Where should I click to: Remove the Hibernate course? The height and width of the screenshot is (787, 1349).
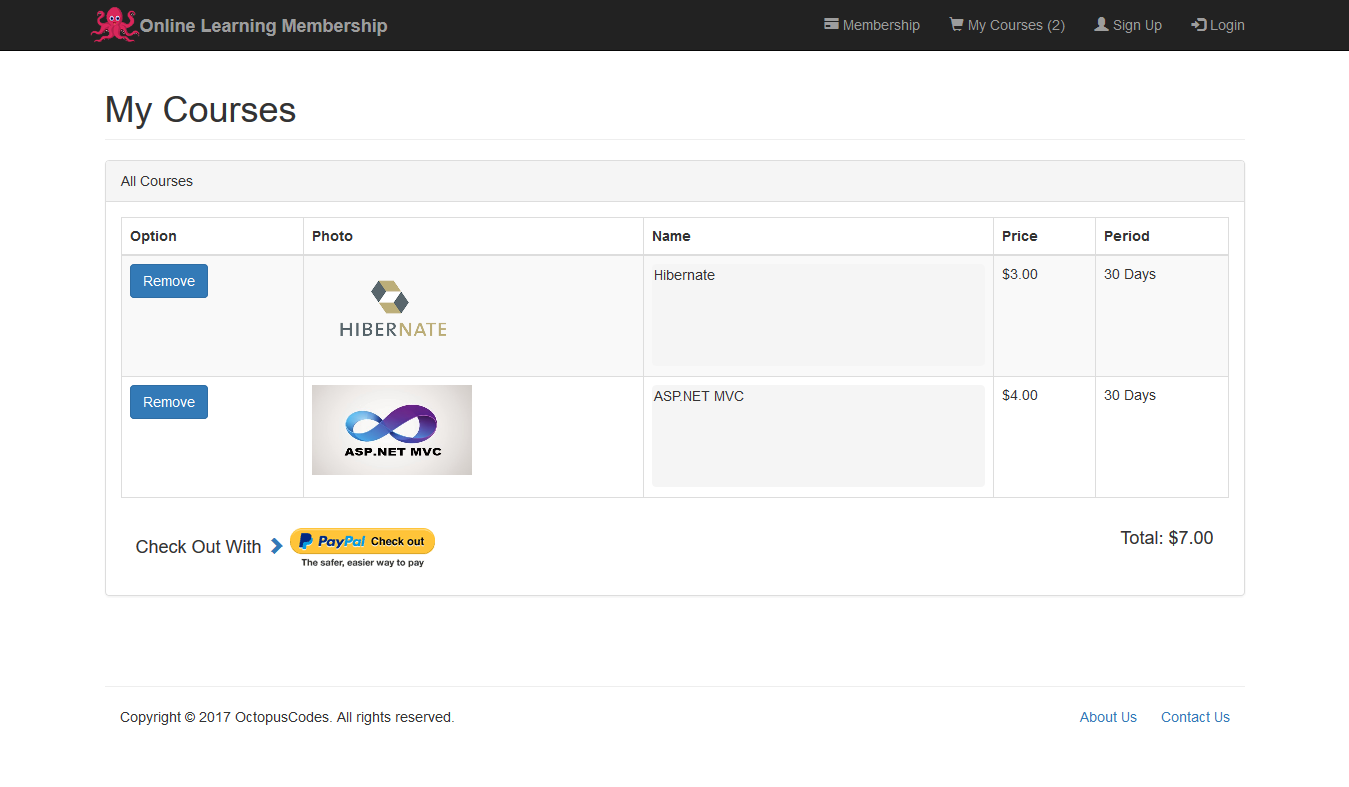pyautogui.click(x=169, y=281)
